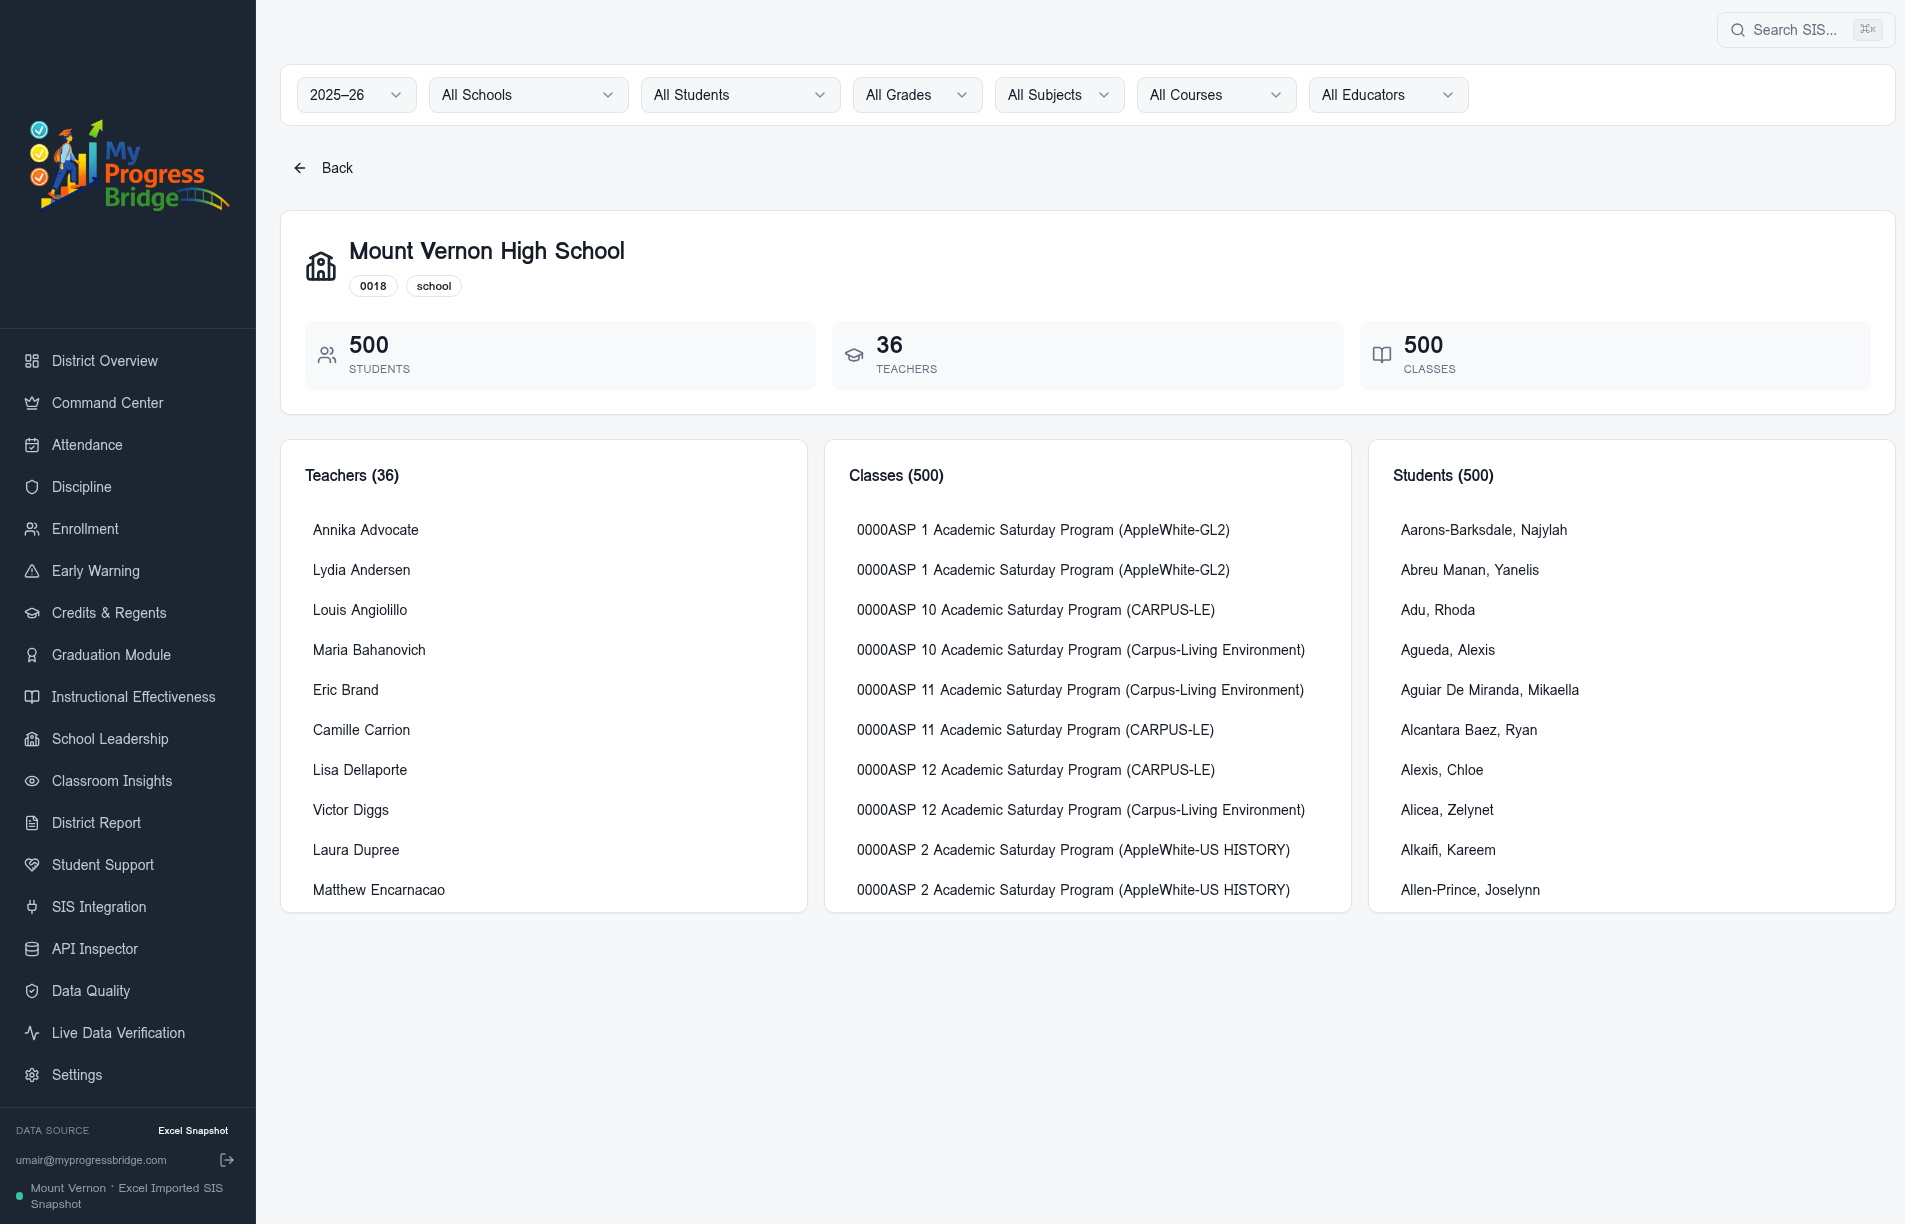Click the API Inspector database icon
The image size is (1905, 1224).
click(x=32, y=949)
